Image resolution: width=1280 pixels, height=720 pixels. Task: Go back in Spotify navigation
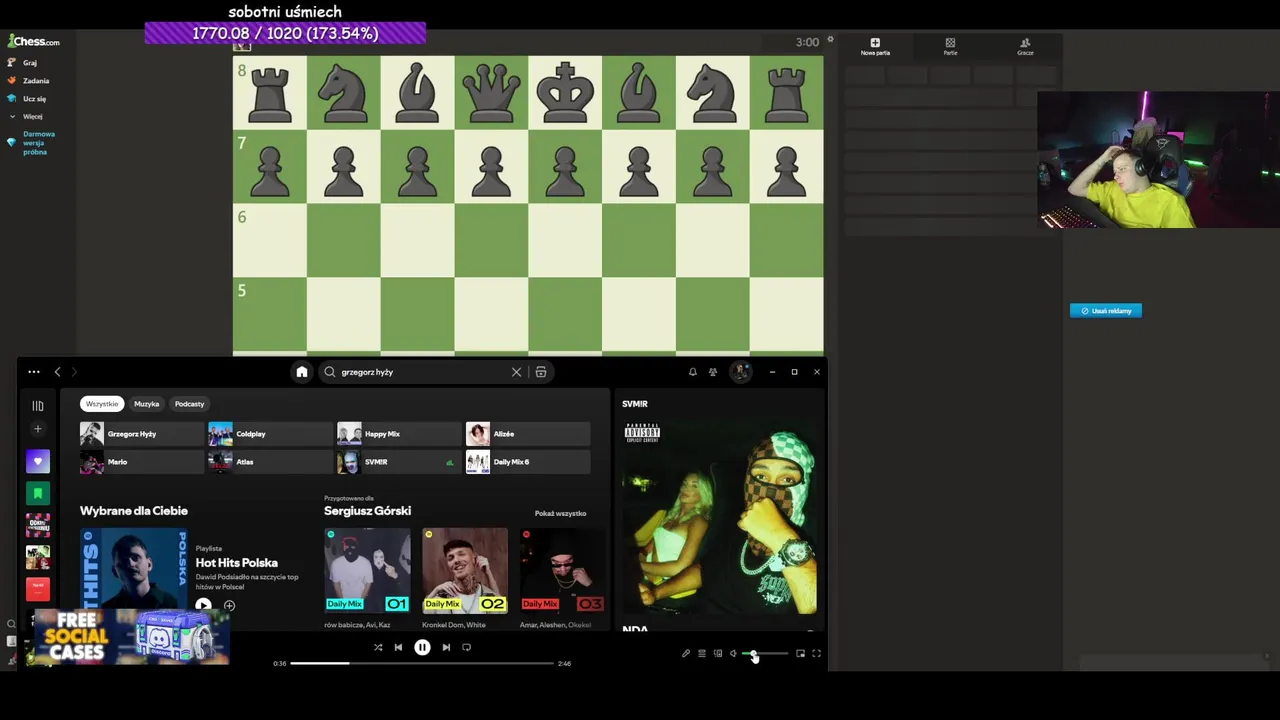(57, 372)
